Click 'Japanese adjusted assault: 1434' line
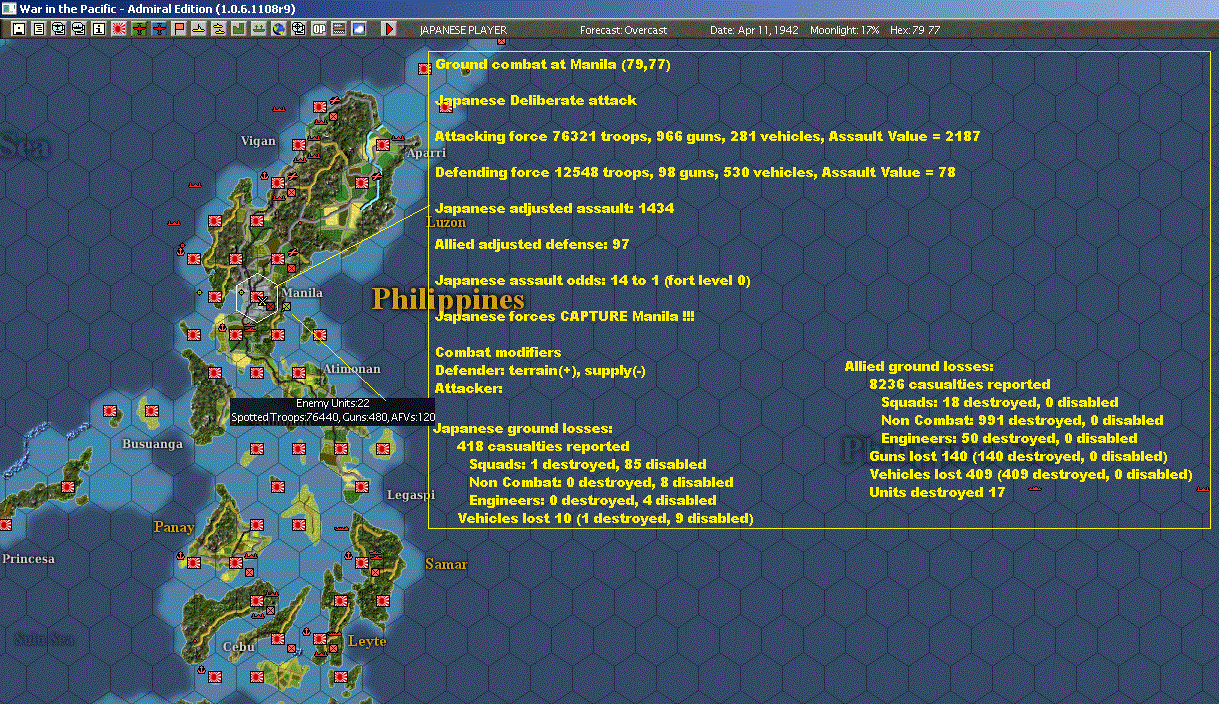 pos(554,208)
